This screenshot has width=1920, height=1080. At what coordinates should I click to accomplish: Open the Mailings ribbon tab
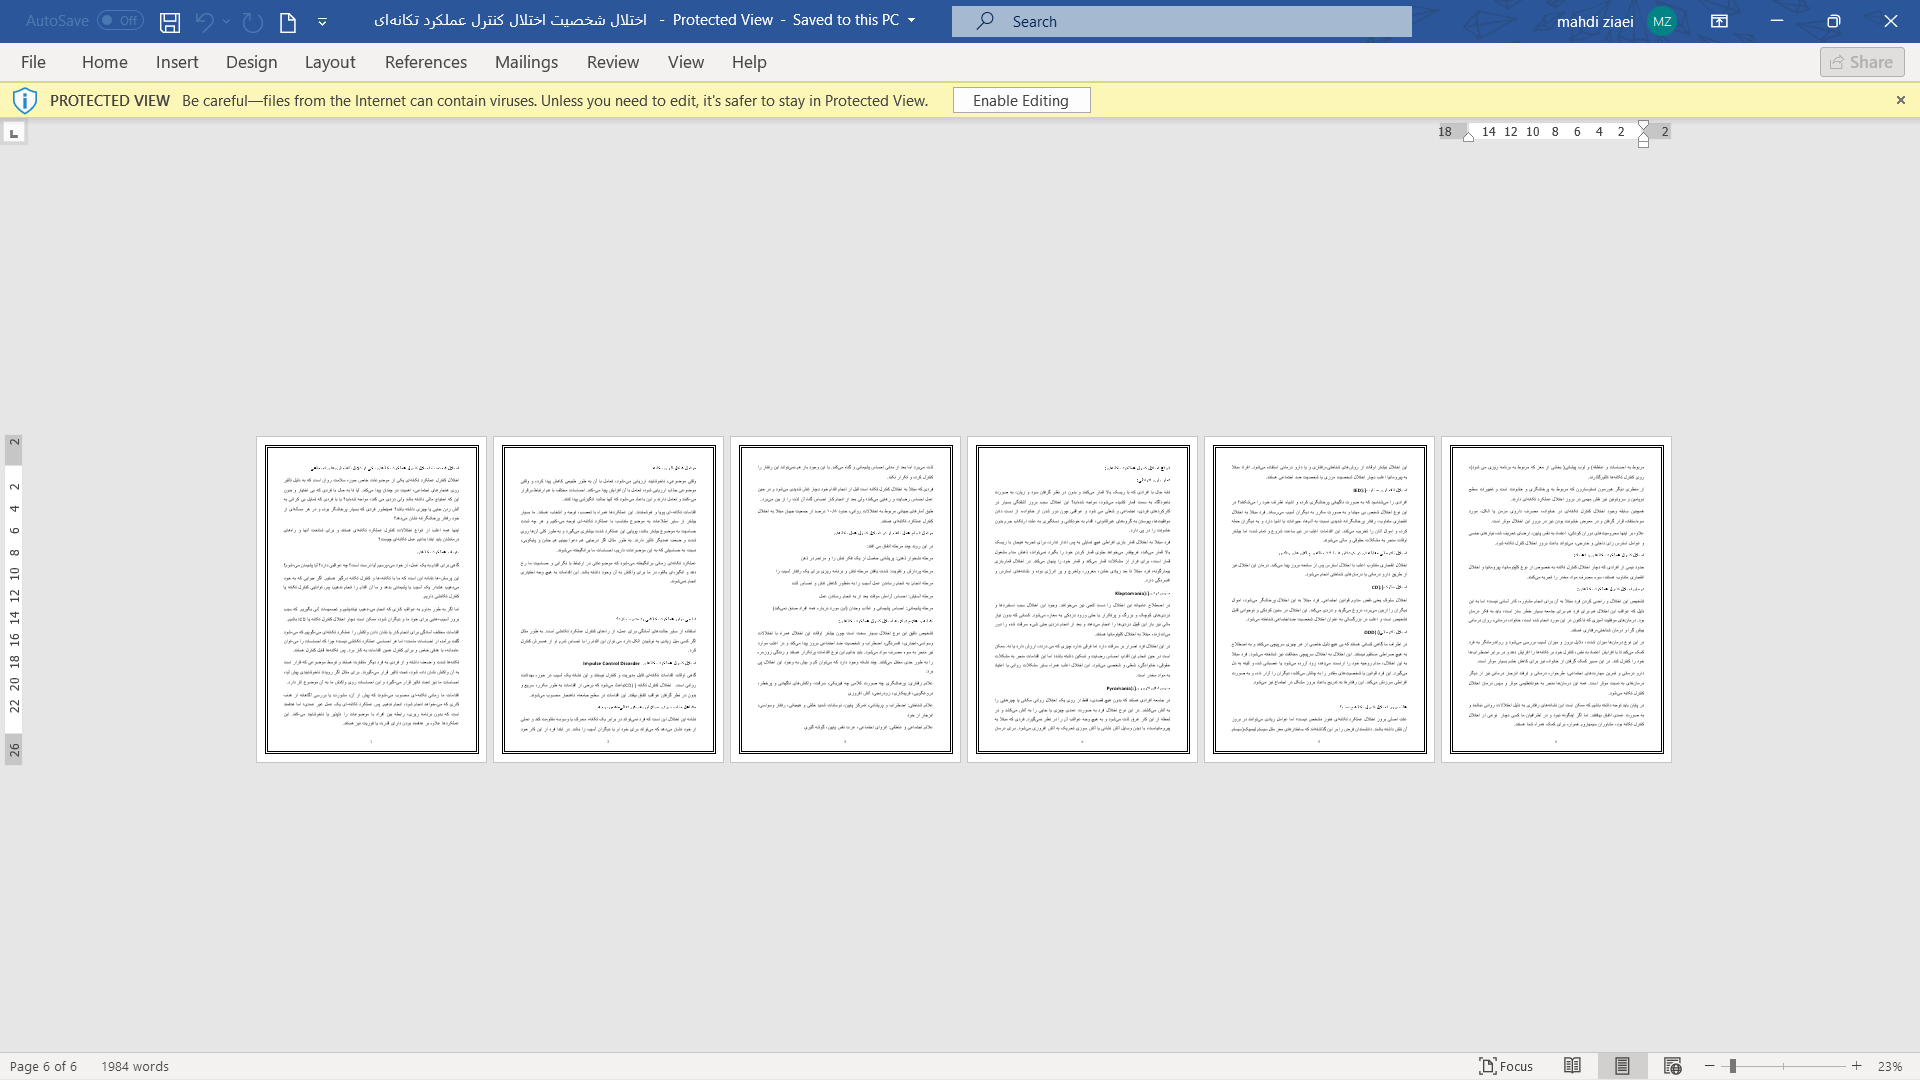pyautogui.click(x=526, y=62)
